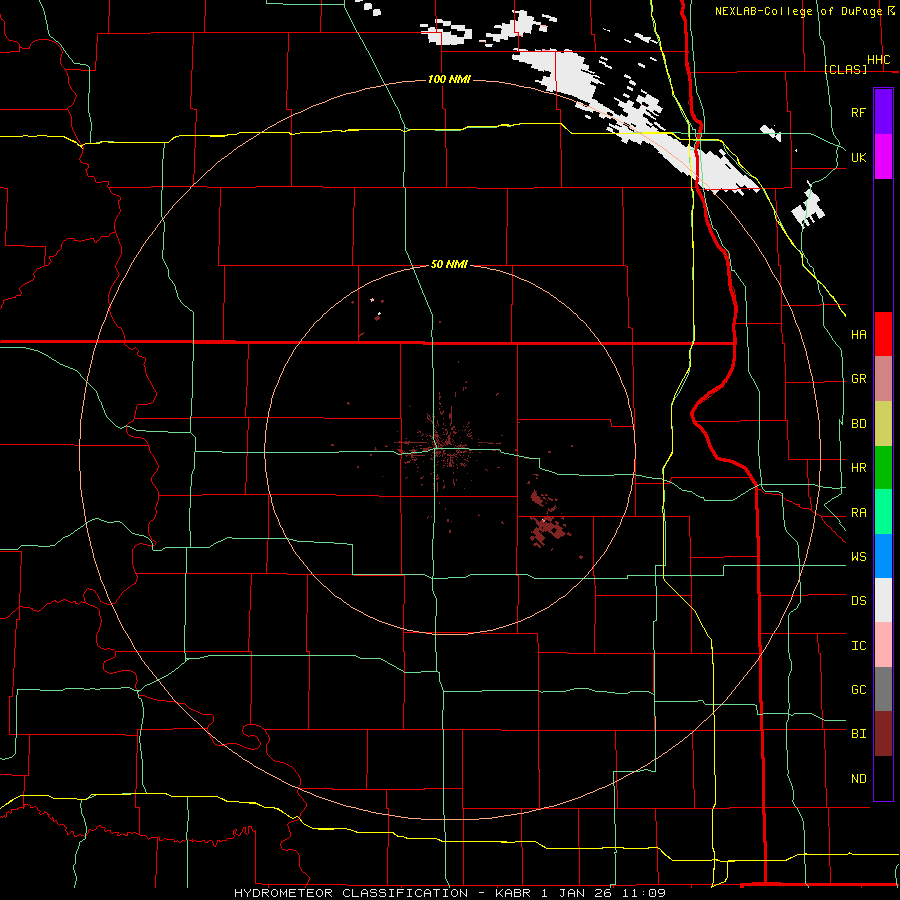Click the BD yellow legend swatch
The image size is (900, 900).
(883, 424)
